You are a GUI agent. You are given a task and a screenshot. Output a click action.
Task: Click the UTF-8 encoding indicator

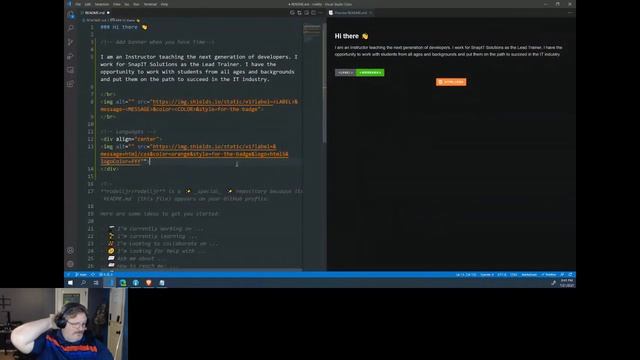pos(502,274)
